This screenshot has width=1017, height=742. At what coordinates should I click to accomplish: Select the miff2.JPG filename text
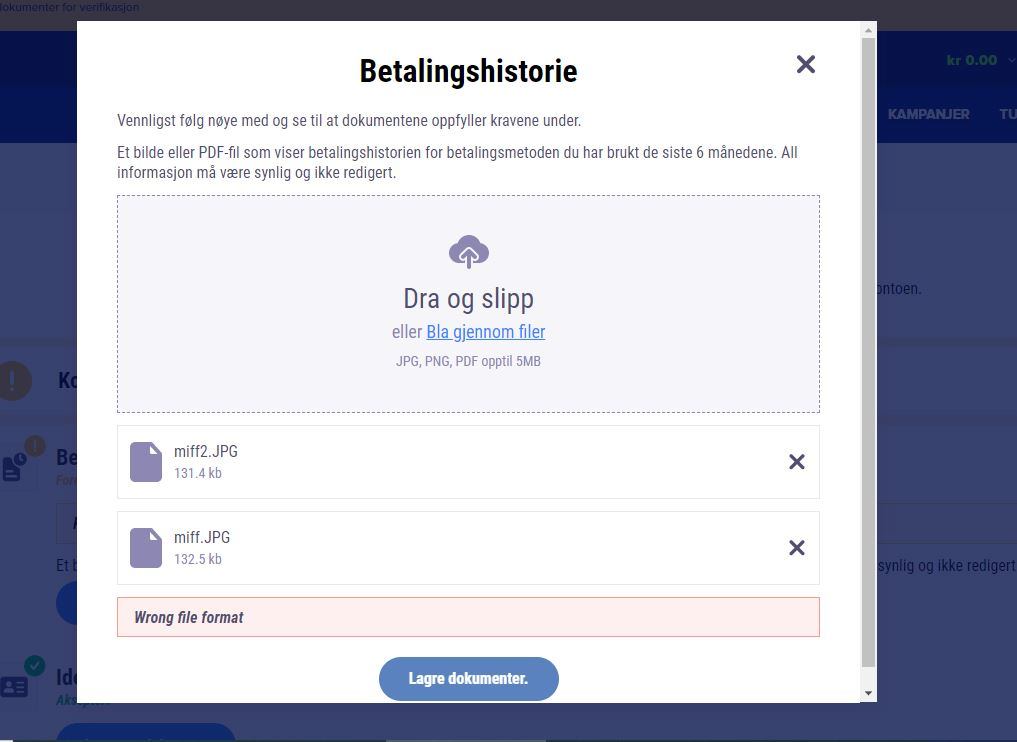(x=206, y=452)
